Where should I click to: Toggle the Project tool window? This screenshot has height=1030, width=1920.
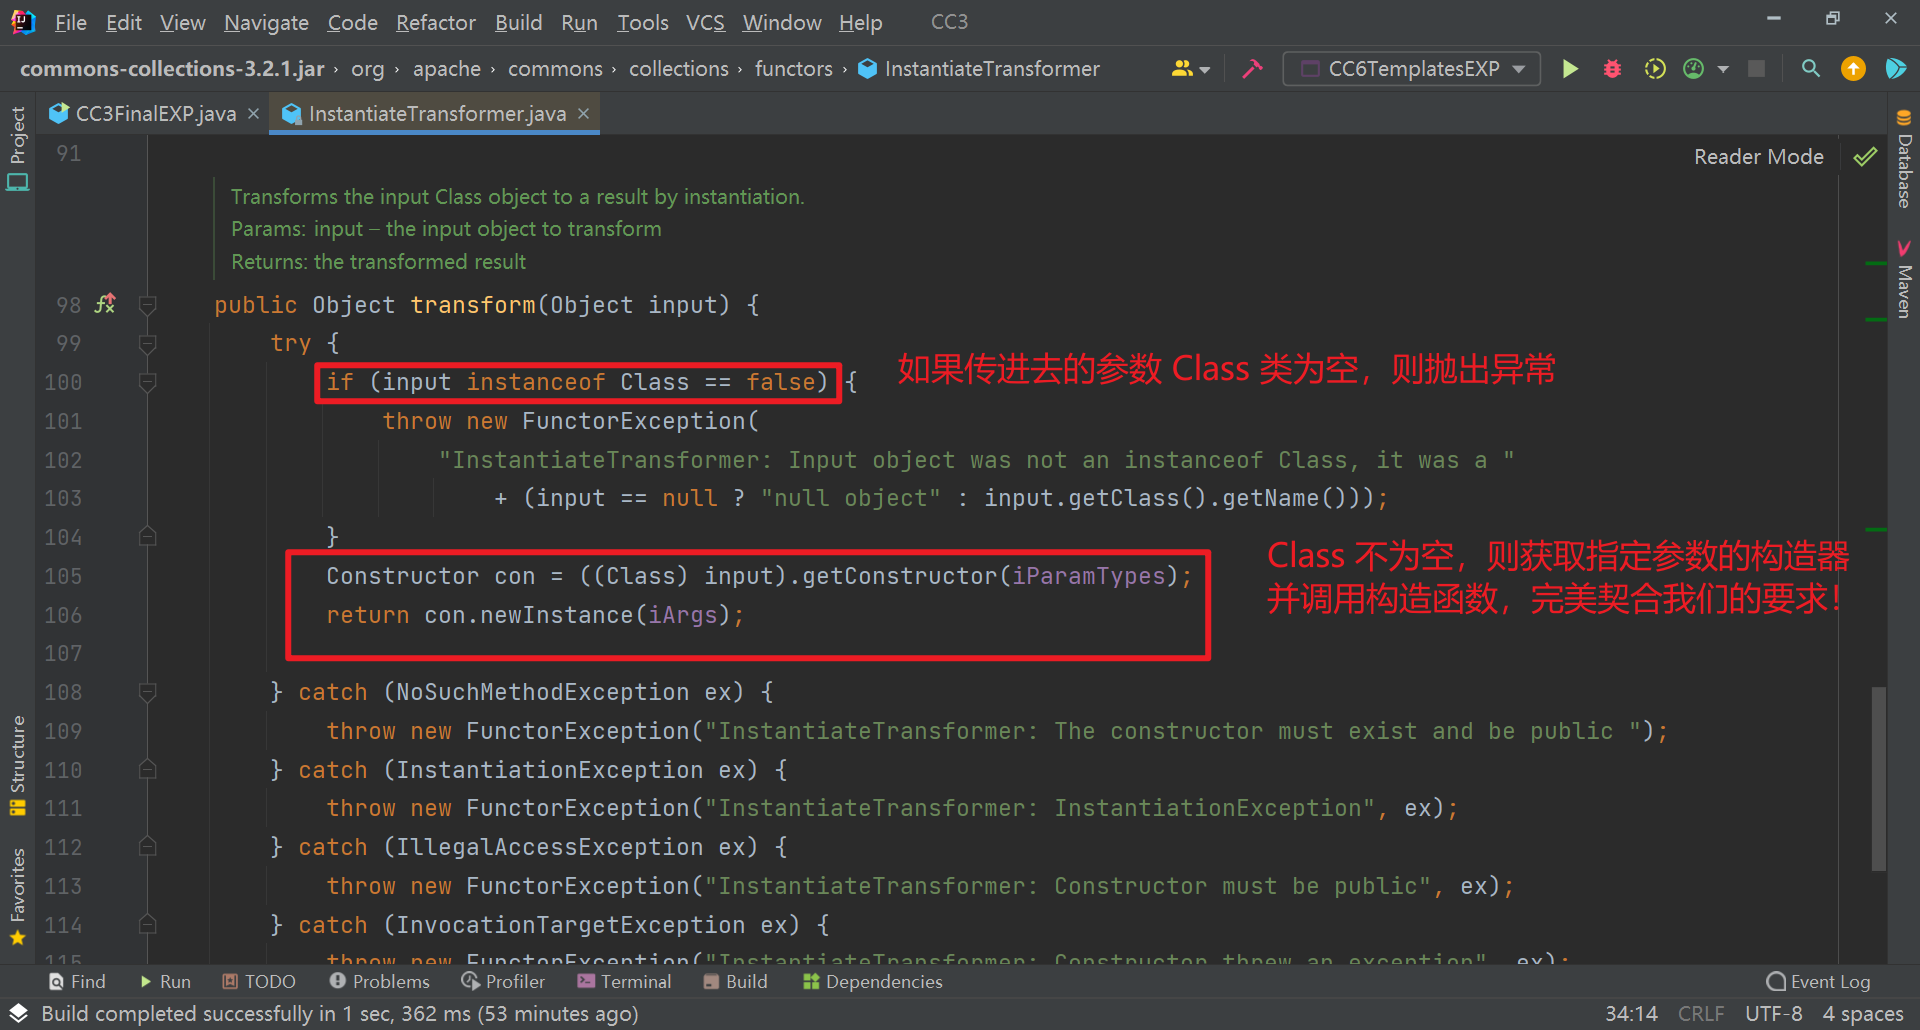(17, 142)
